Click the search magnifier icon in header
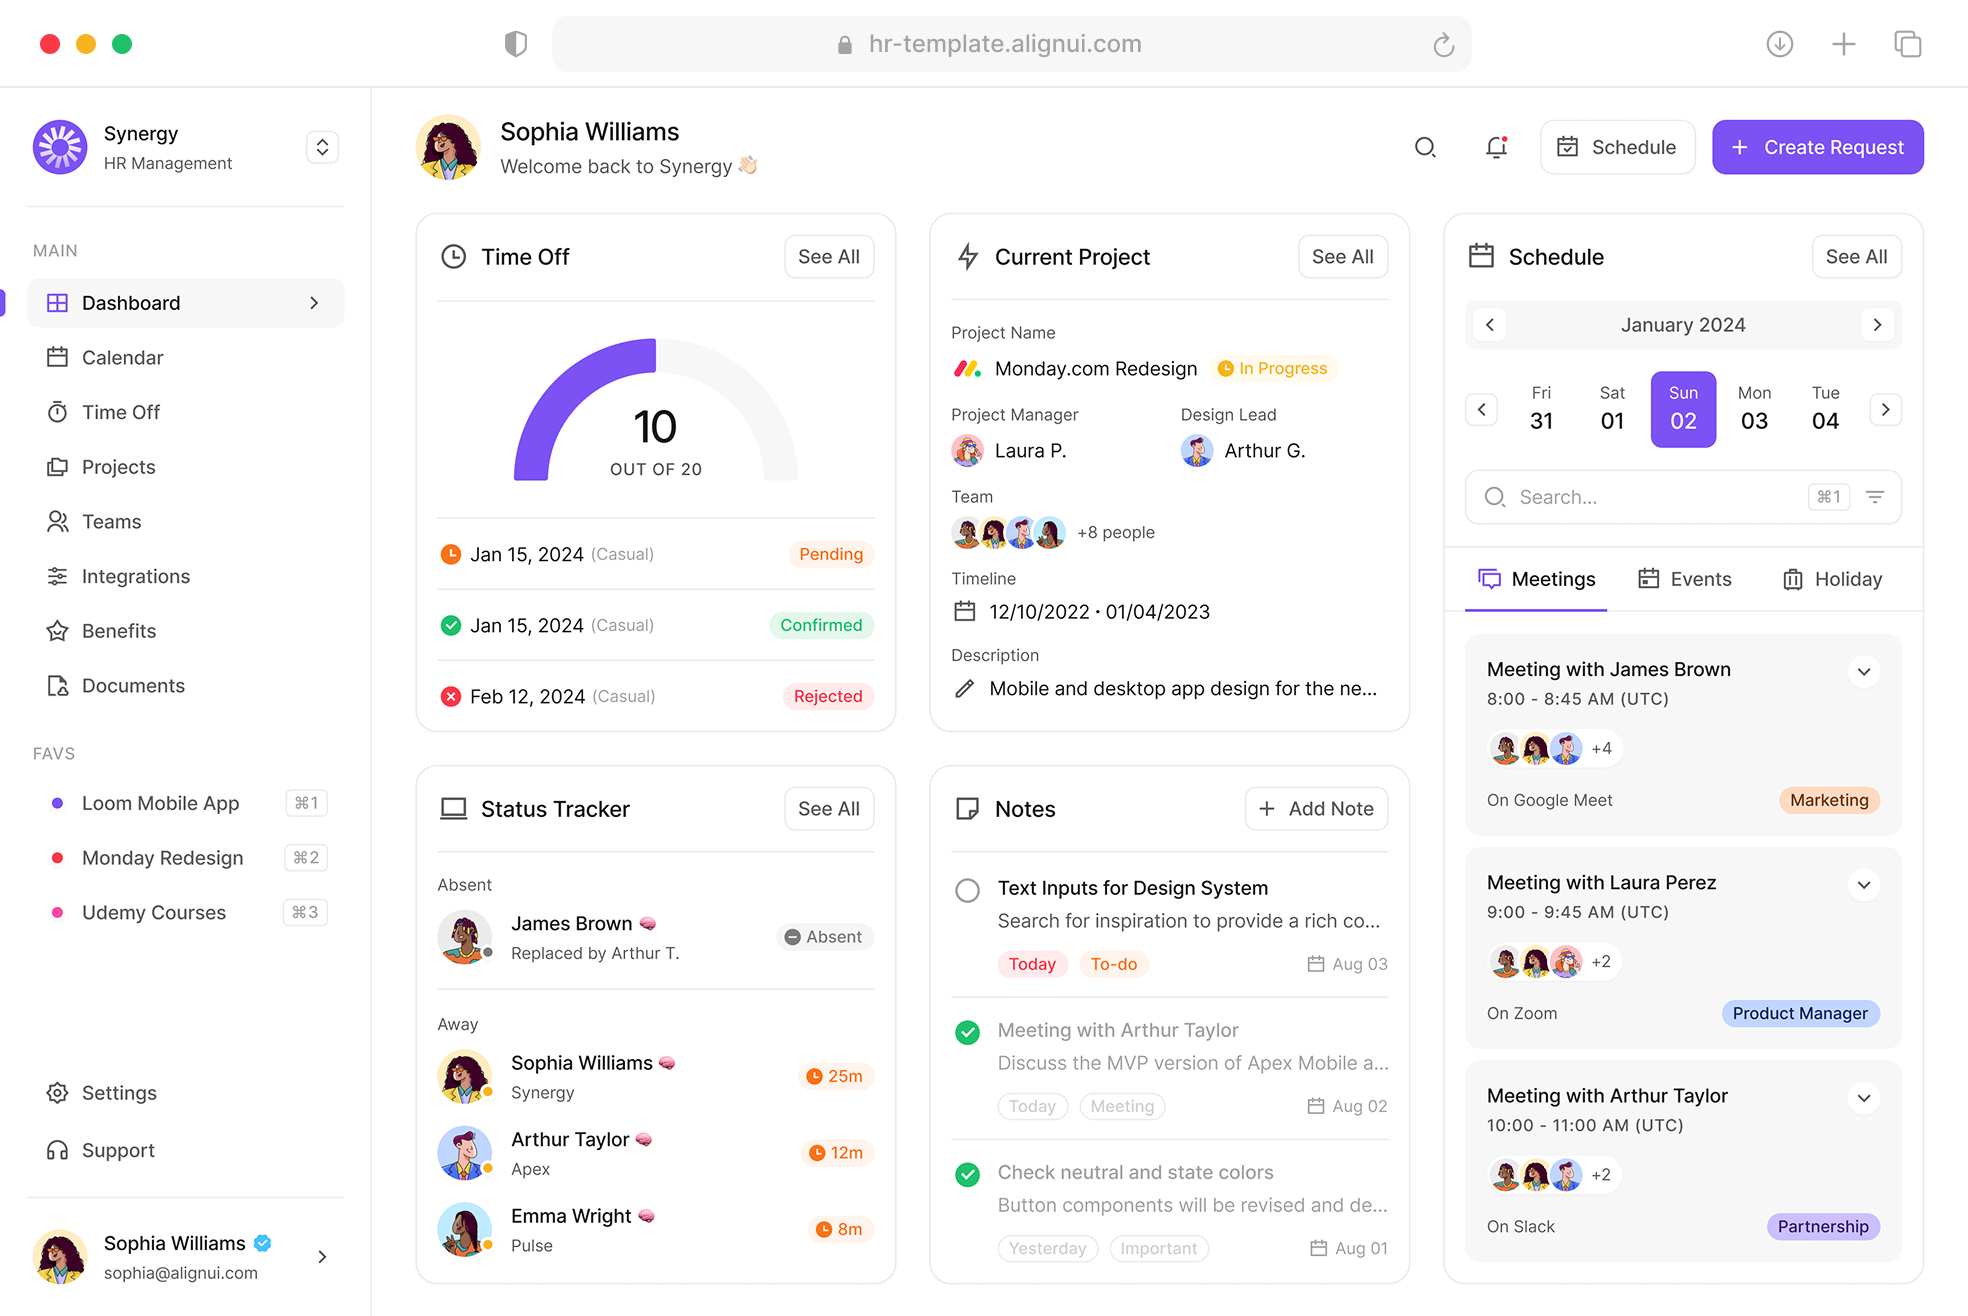Screen dimensions: 1968x1316 pos(1425,148)
